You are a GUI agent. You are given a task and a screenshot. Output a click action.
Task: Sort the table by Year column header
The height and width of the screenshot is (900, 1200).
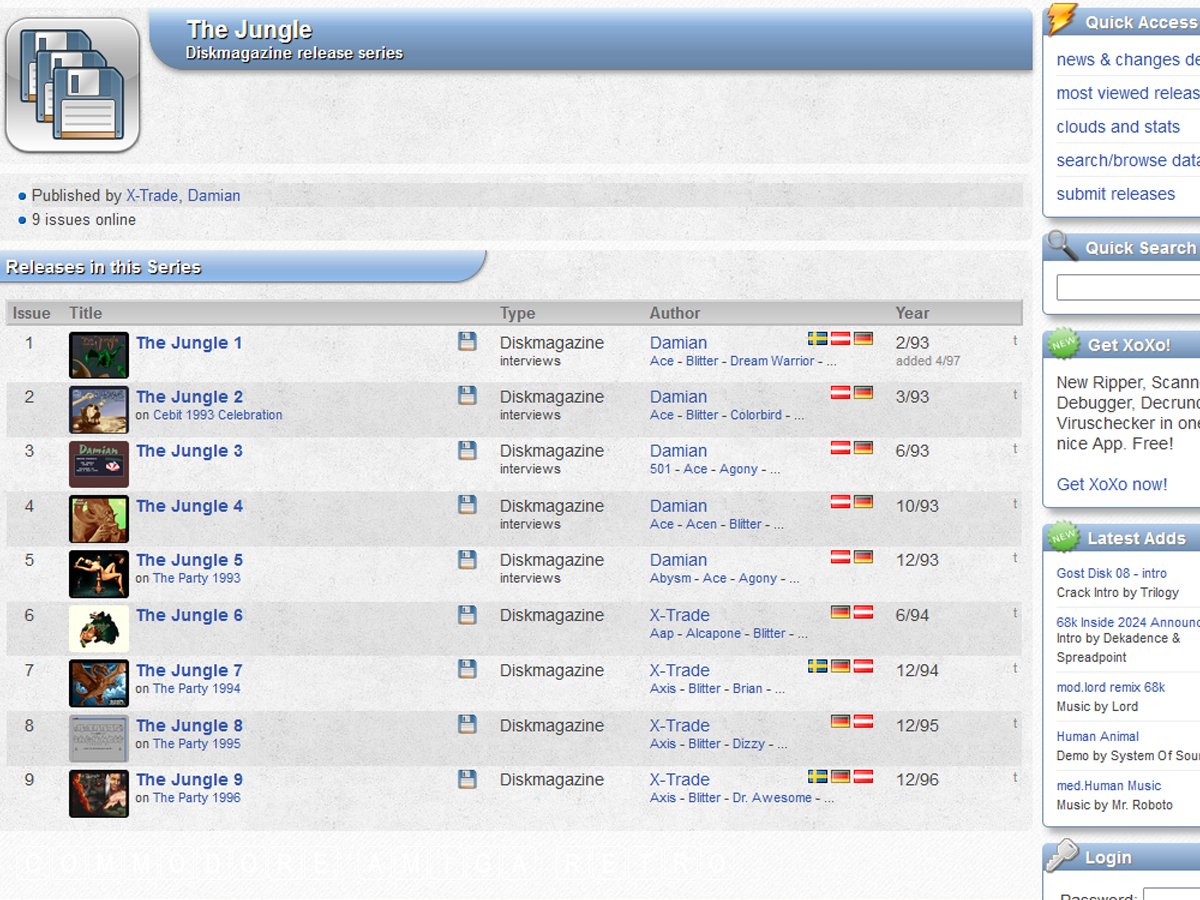(912, 313)
